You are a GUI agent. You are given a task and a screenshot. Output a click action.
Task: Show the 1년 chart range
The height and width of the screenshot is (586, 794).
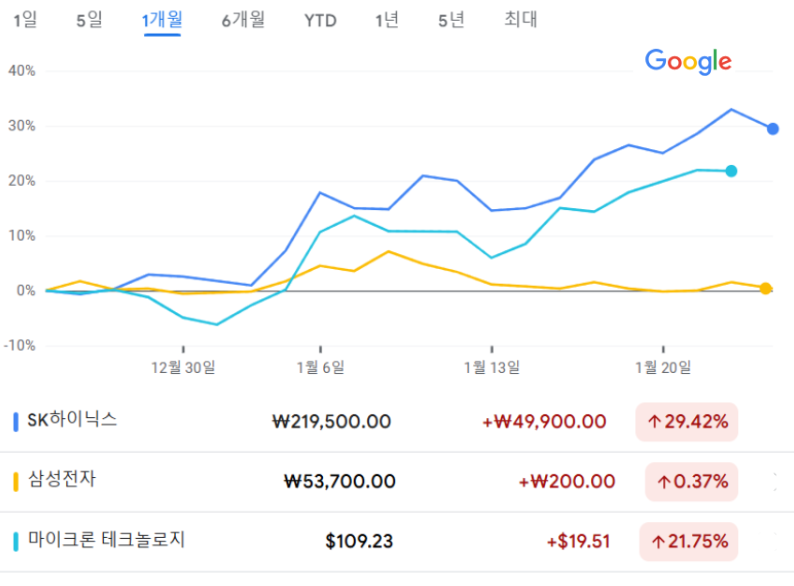tap(387, 20)
